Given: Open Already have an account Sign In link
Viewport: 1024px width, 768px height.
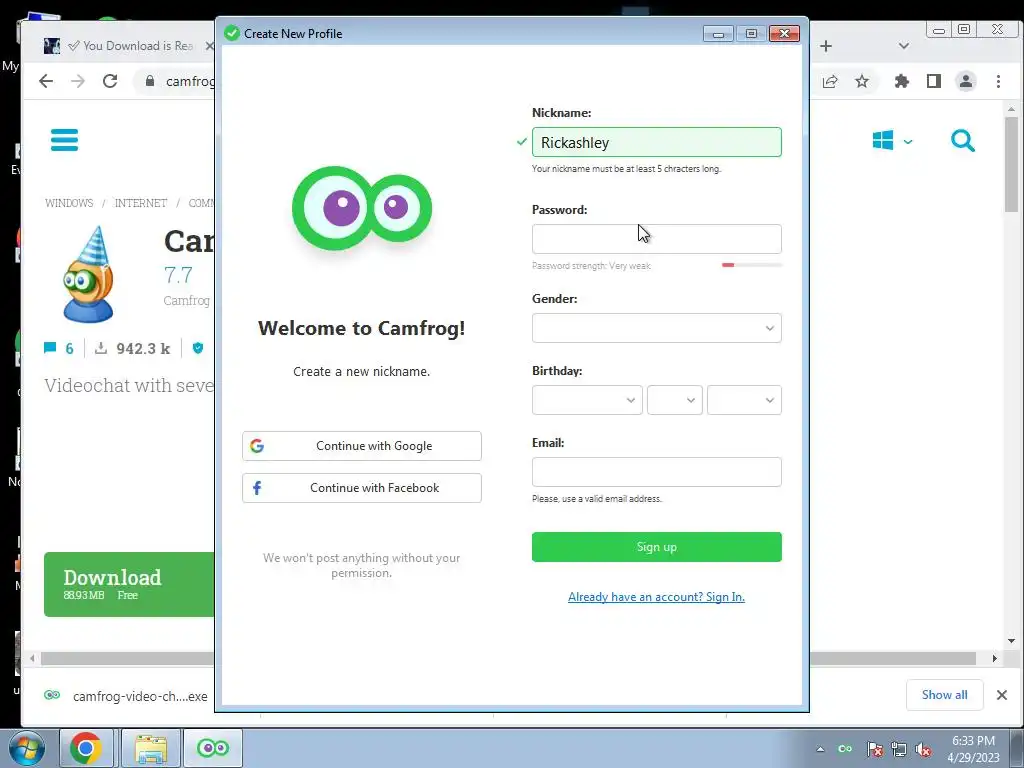Looking at the screenshot, I should click(656, 597).
